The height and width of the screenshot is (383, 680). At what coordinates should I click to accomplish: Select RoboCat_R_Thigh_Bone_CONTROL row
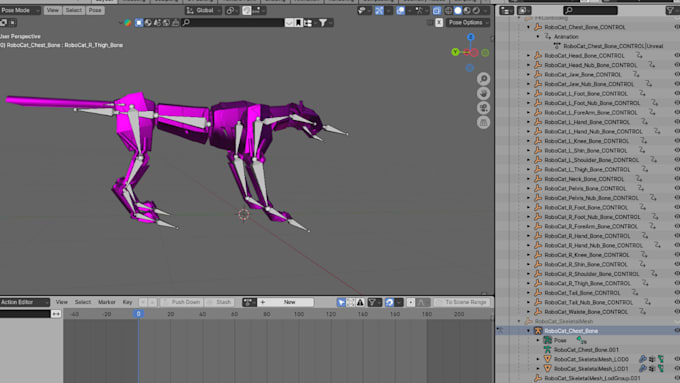click(x=588, y=283)
